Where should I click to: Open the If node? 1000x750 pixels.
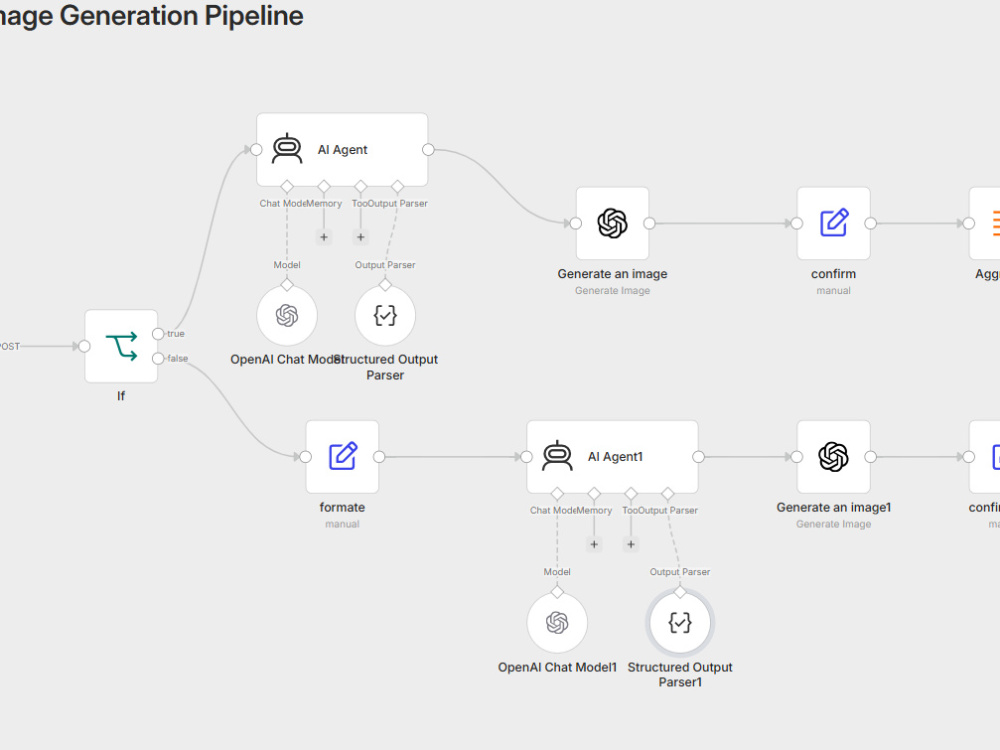coord(121,346)
